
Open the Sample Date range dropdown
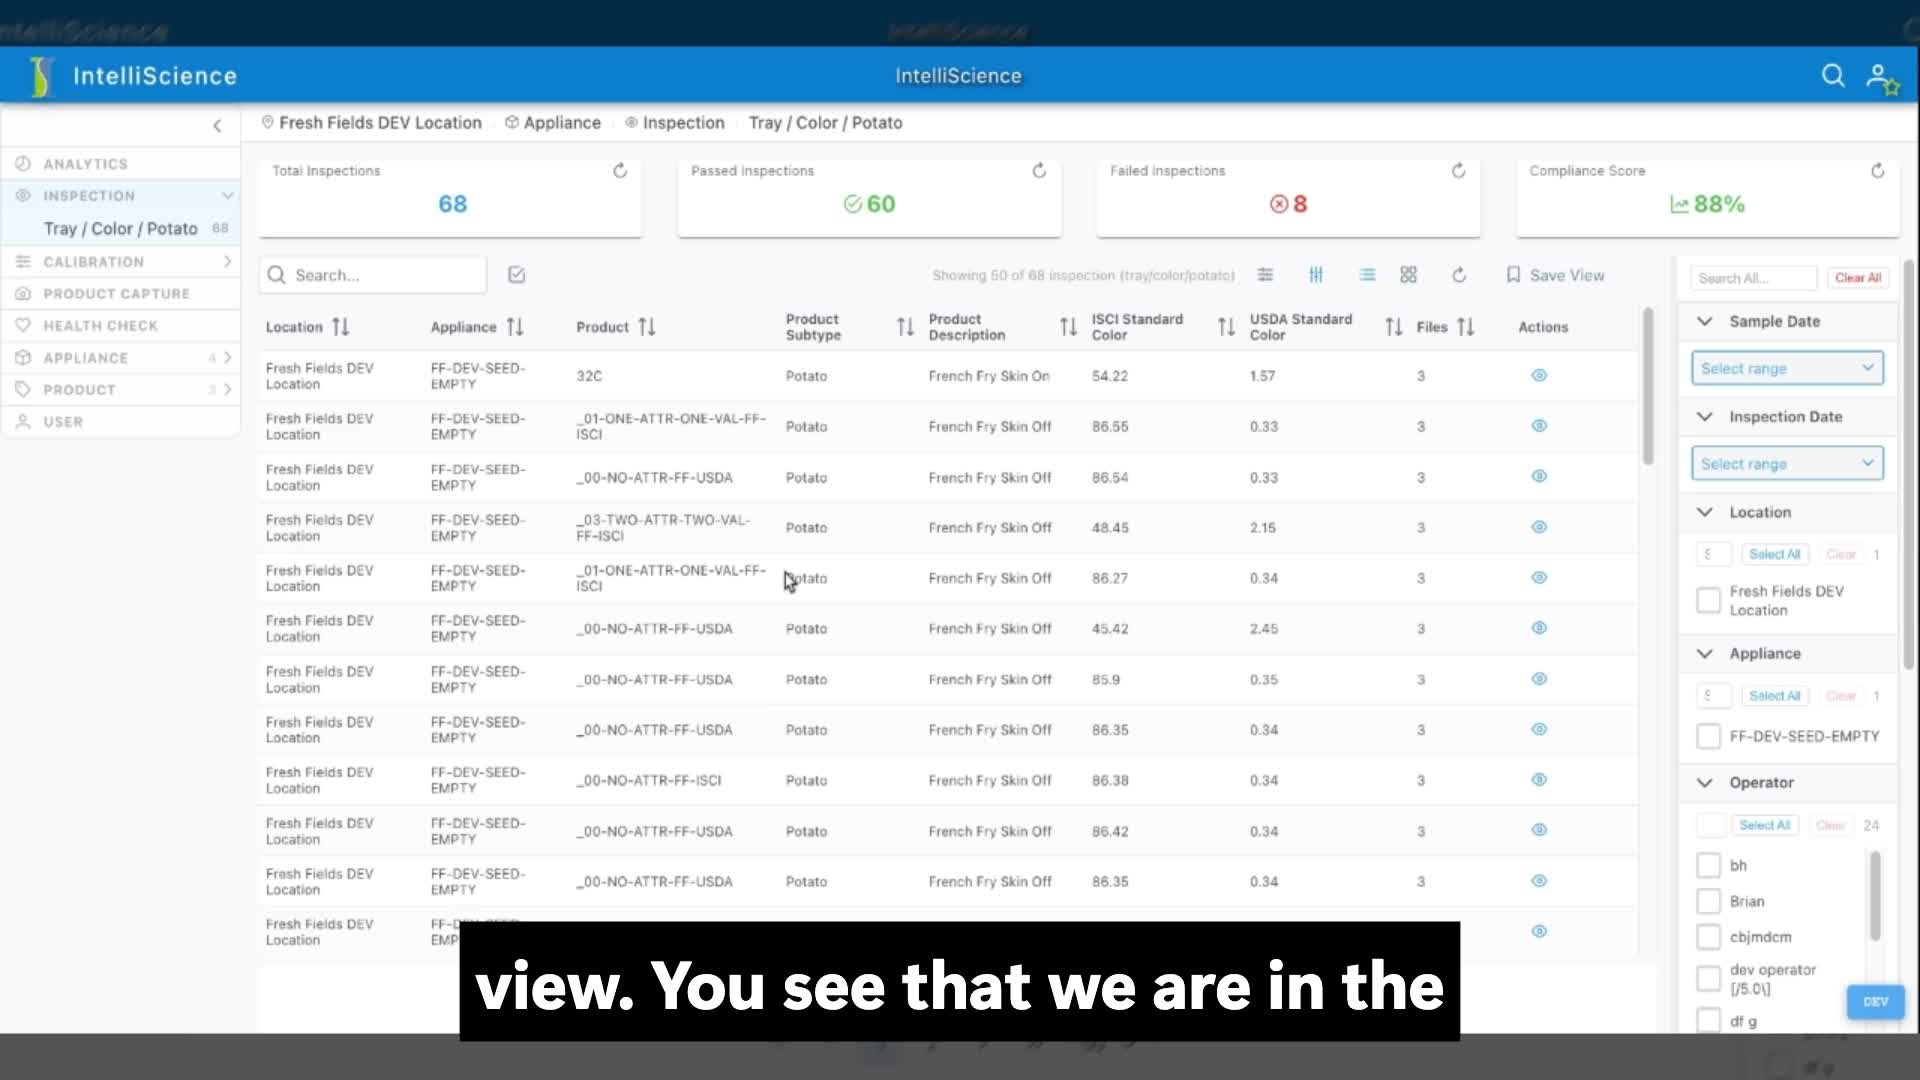[x=1787, y=368]
